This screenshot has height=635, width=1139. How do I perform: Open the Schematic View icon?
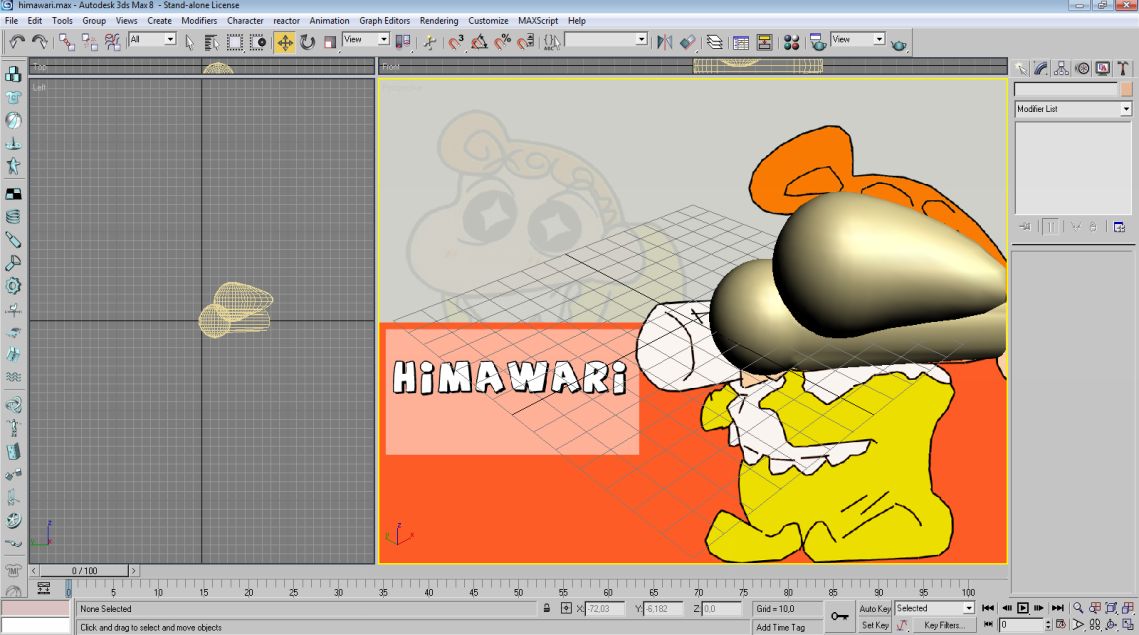764,42
